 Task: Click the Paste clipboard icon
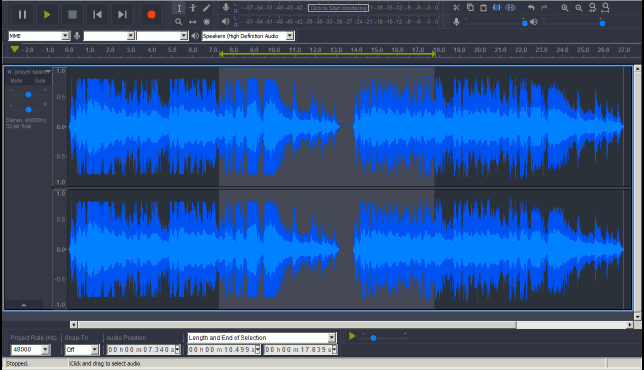(483, 8)
